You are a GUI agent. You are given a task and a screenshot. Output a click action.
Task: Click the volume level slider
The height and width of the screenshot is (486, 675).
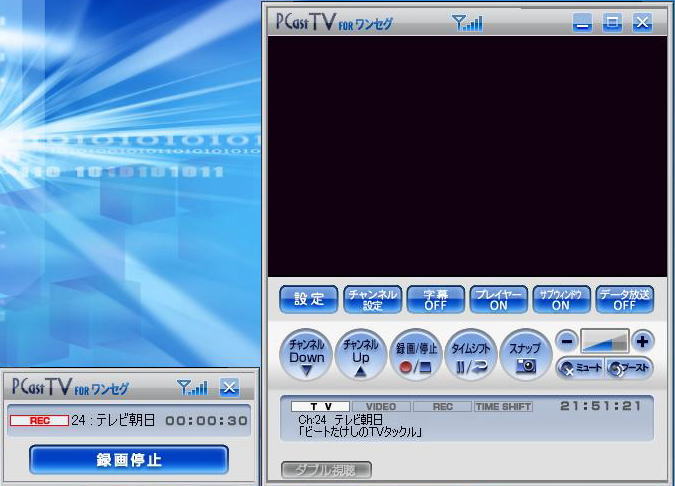605,341
